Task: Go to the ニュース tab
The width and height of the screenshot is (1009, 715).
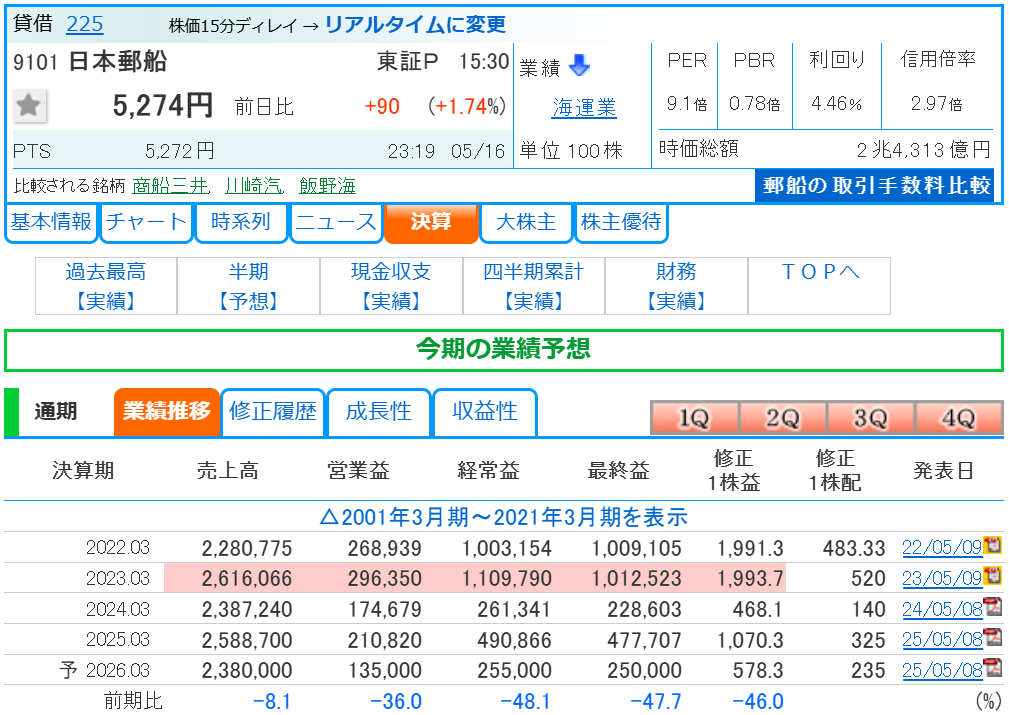Action: click(337, 223)
